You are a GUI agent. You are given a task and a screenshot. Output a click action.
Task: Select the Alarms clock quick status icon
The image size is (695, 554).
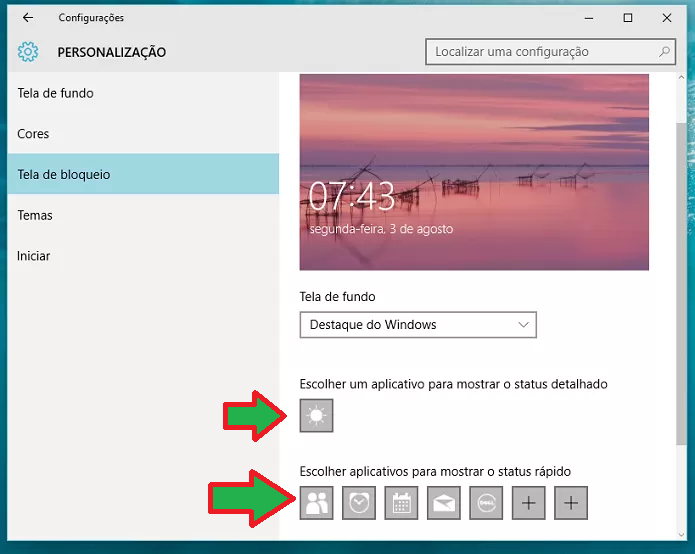click(x=359, y=503)
